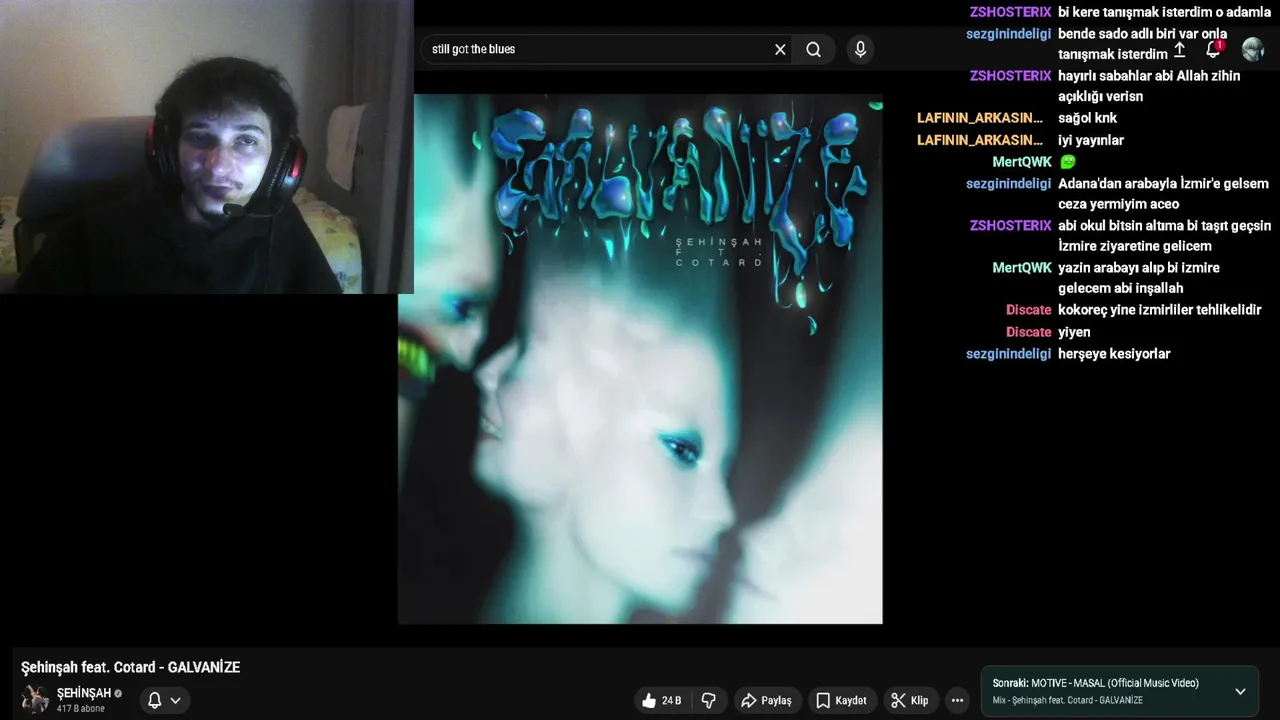Screen dimensions: 1280x720
Task: Click 'Mix - Şehinşah feat. Cotard - GALVANİZE' label
Action: click(1067, 701)
